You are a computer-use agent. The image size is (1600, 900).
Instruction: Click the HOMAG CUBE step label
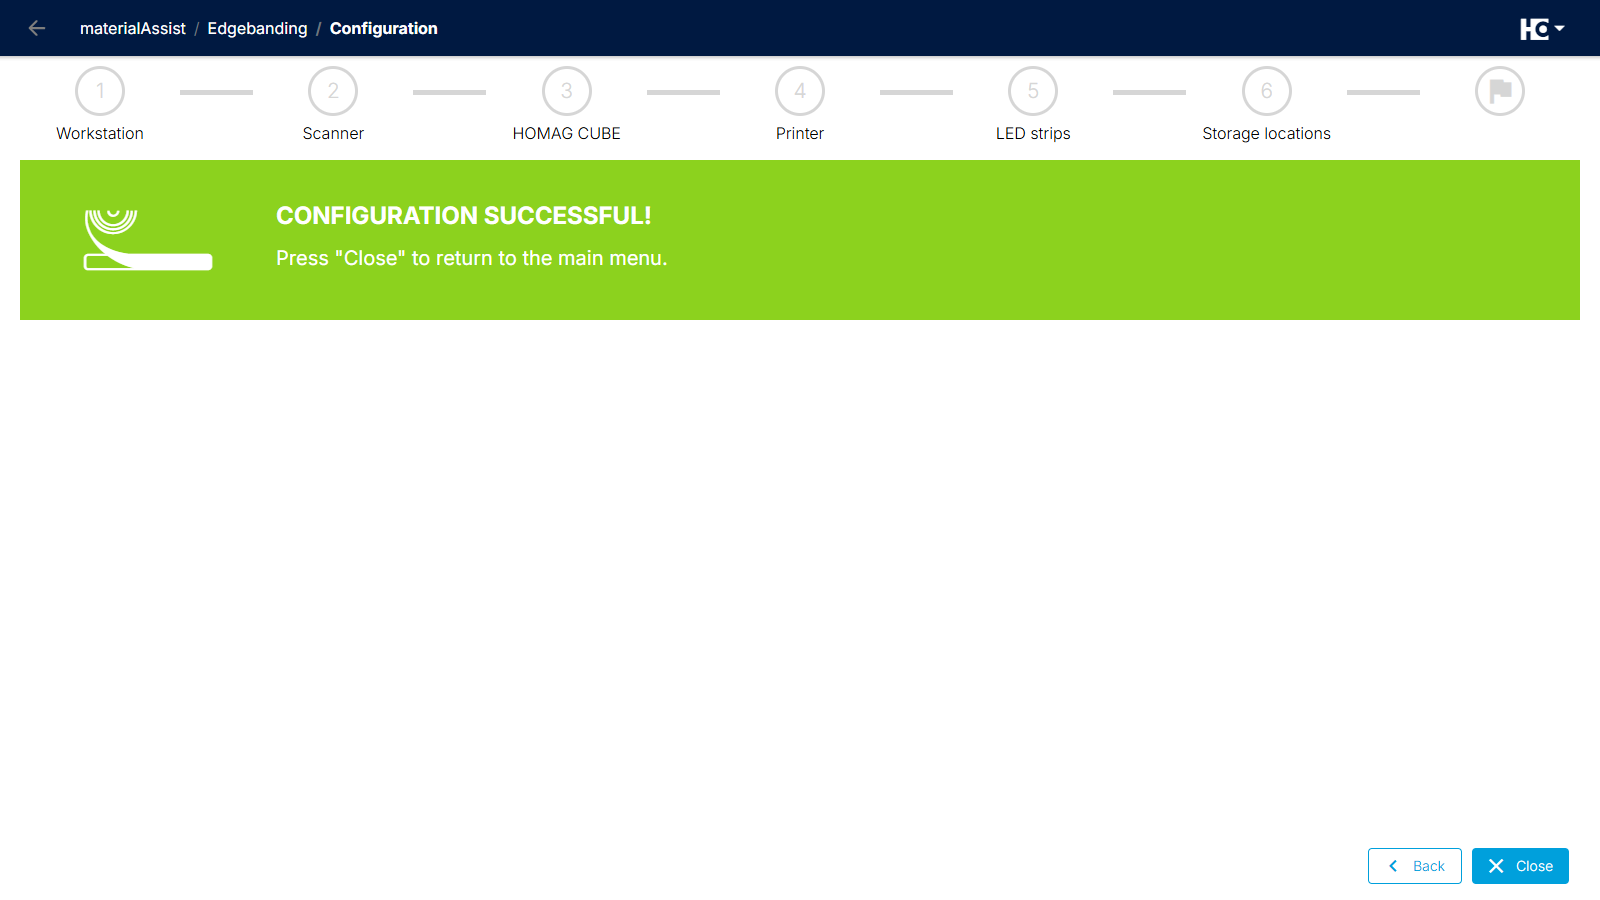point(567,133)
